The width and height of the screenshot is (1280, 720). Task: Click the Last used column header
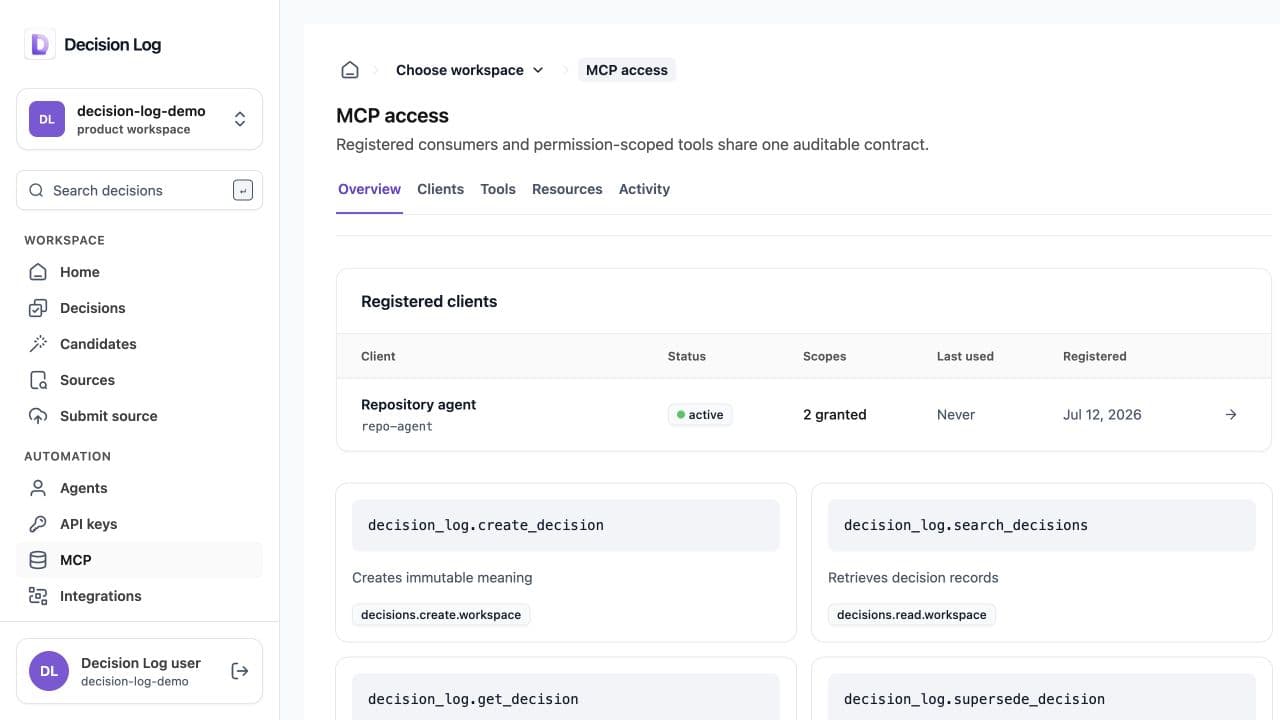click(965, 356)
